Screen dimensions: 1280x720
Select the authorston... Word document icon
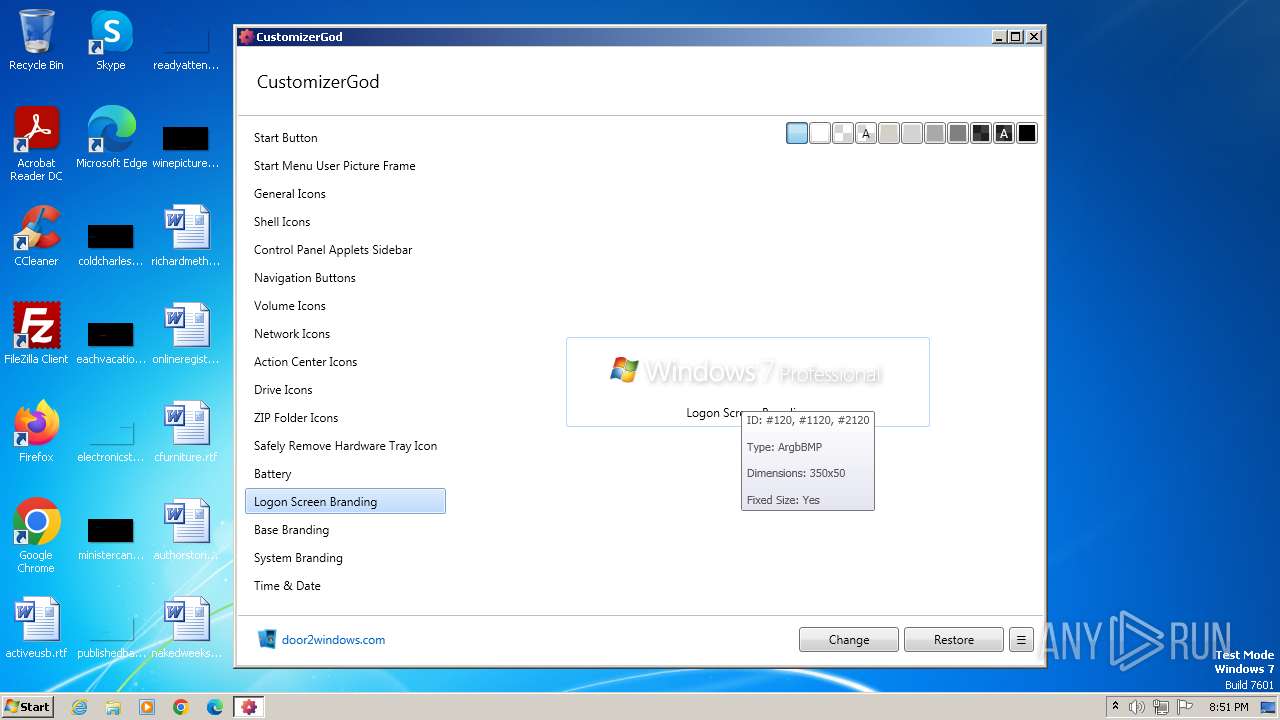[x=186, y=530]
